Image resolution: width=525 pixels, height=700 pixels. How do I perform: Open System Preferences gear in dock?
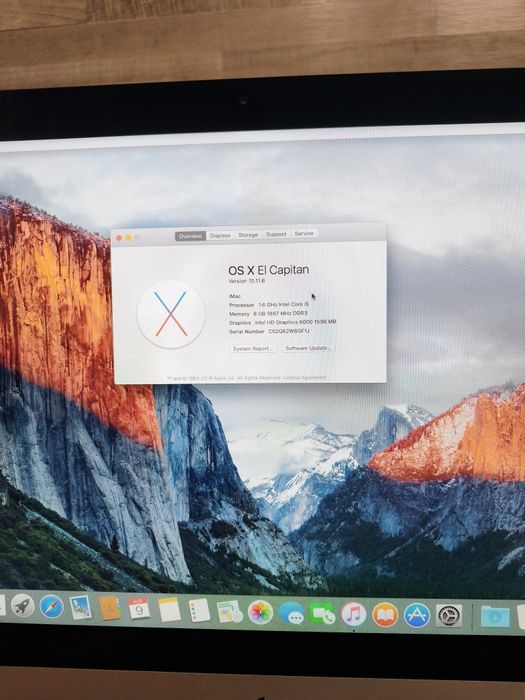pos(449,616)
